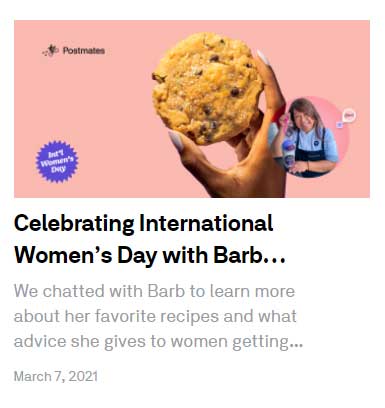Click the purple drink cup Barb is holding
The height and width of the screenshot is (408, 385).
pyautogui.click(x=288, y=154)
